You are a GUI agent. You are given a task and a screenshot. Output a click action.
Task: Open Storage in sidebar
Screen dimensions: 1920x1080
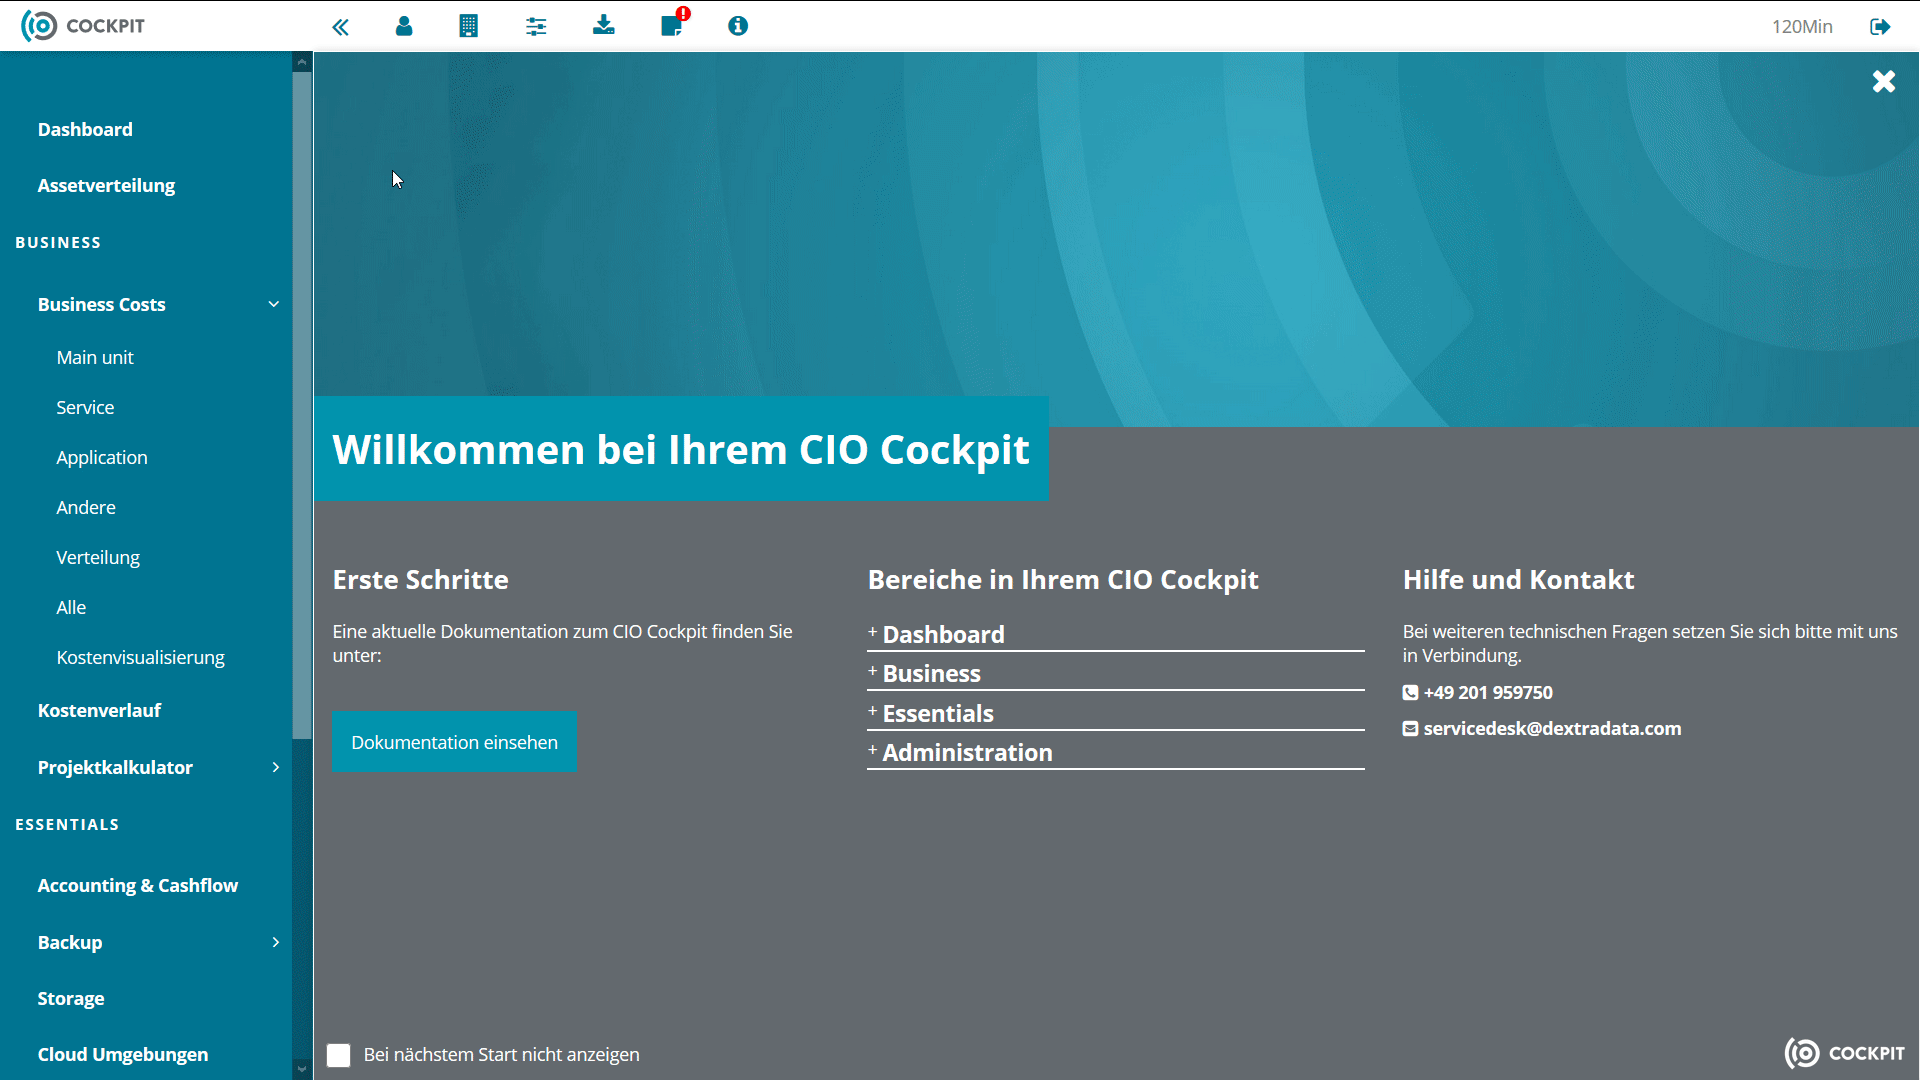[x=71, y=998]
